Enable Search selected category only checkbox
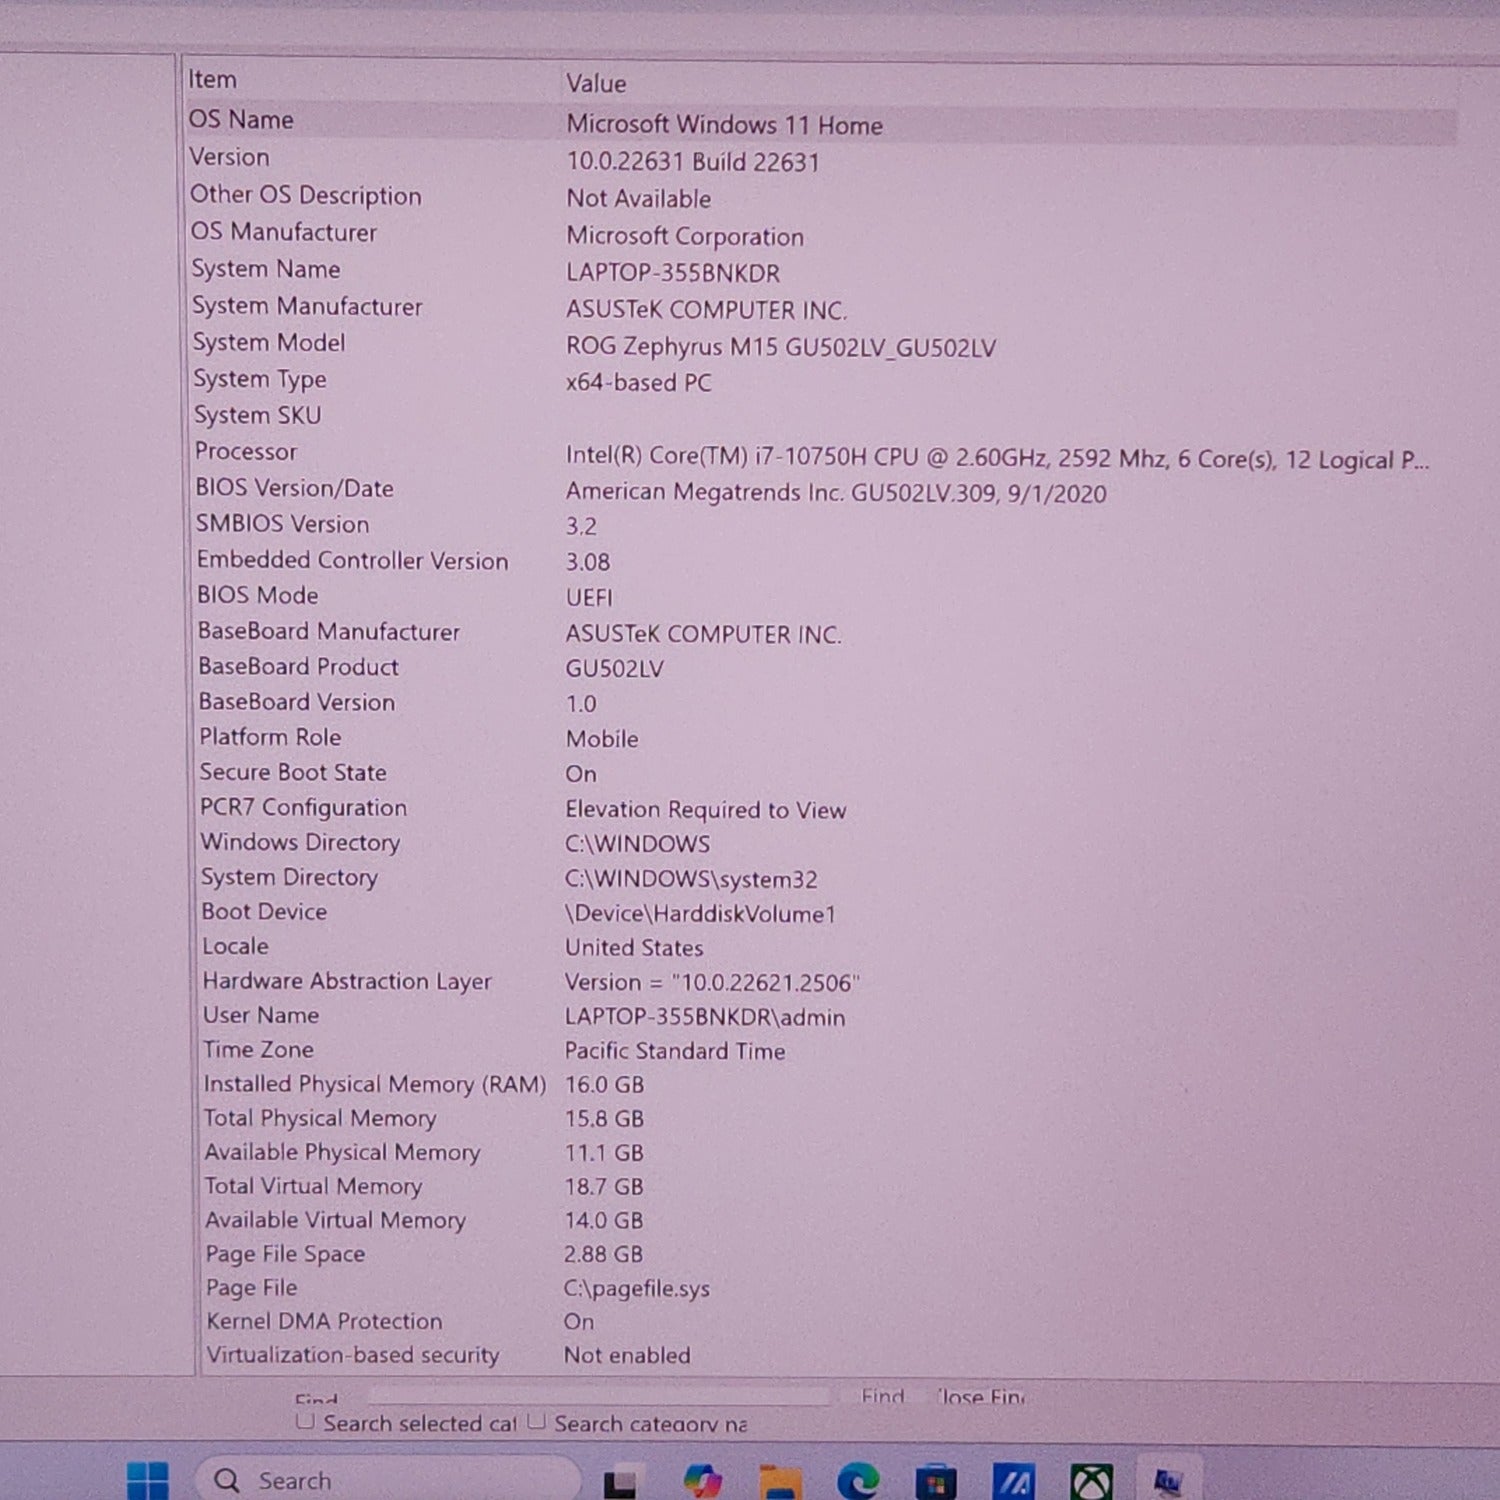 [305, 1421]
